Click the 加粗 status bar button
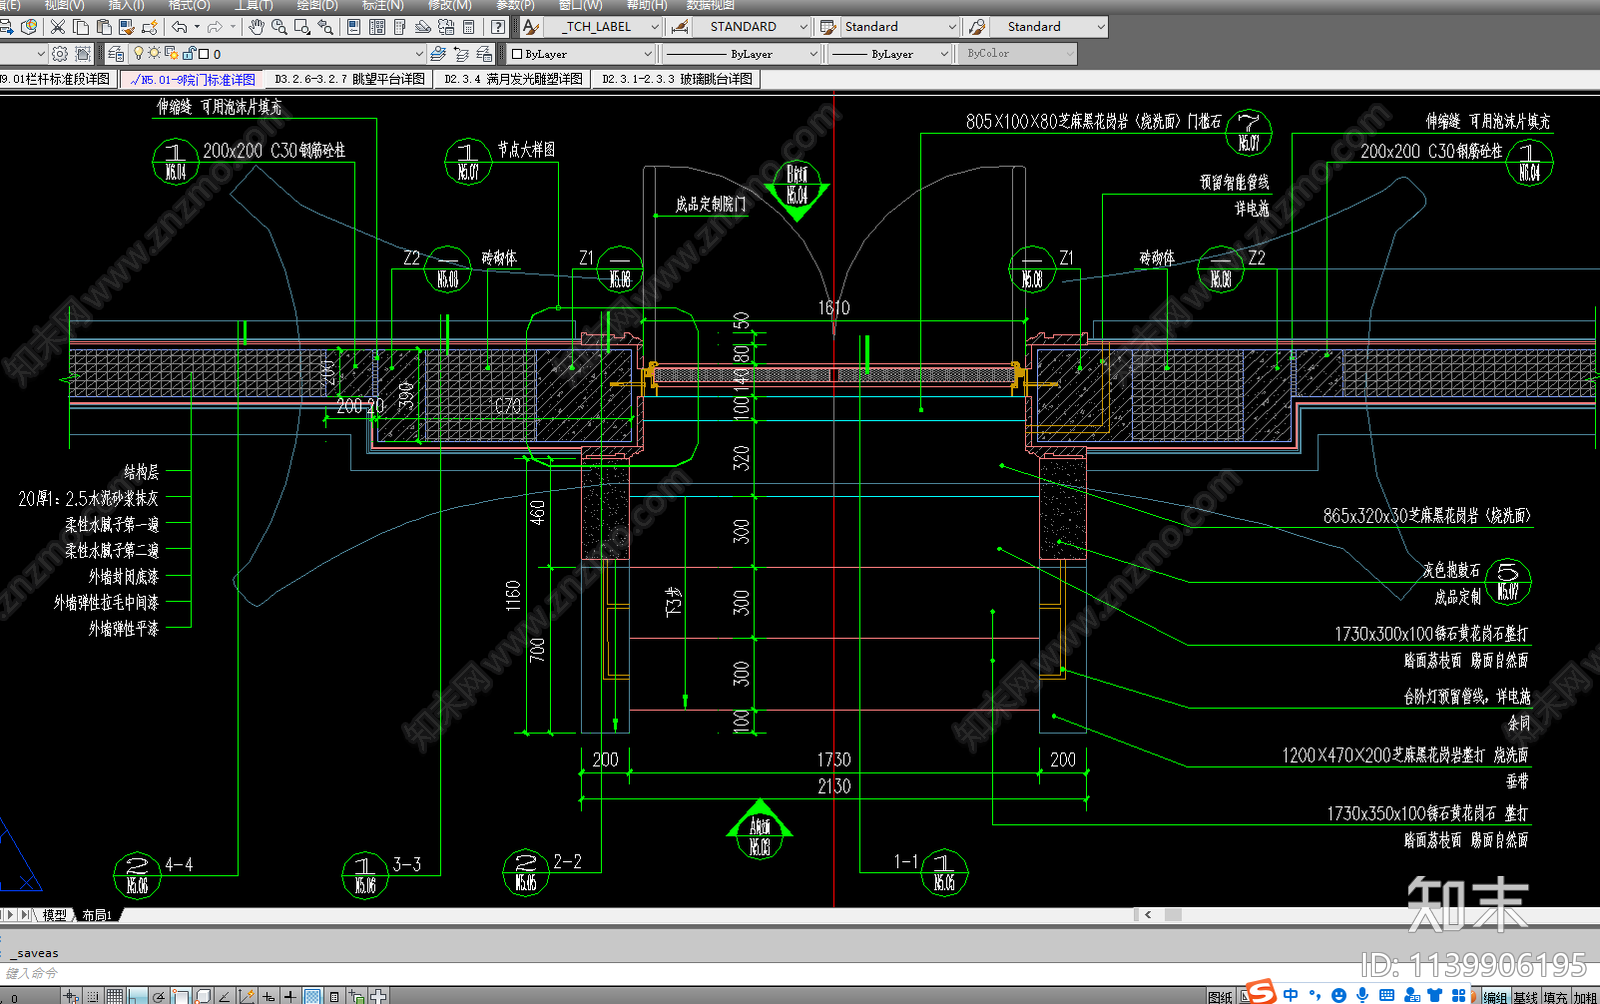Image resolution: width=1600 pixels, height=1004 pixels. point(1585,996)
